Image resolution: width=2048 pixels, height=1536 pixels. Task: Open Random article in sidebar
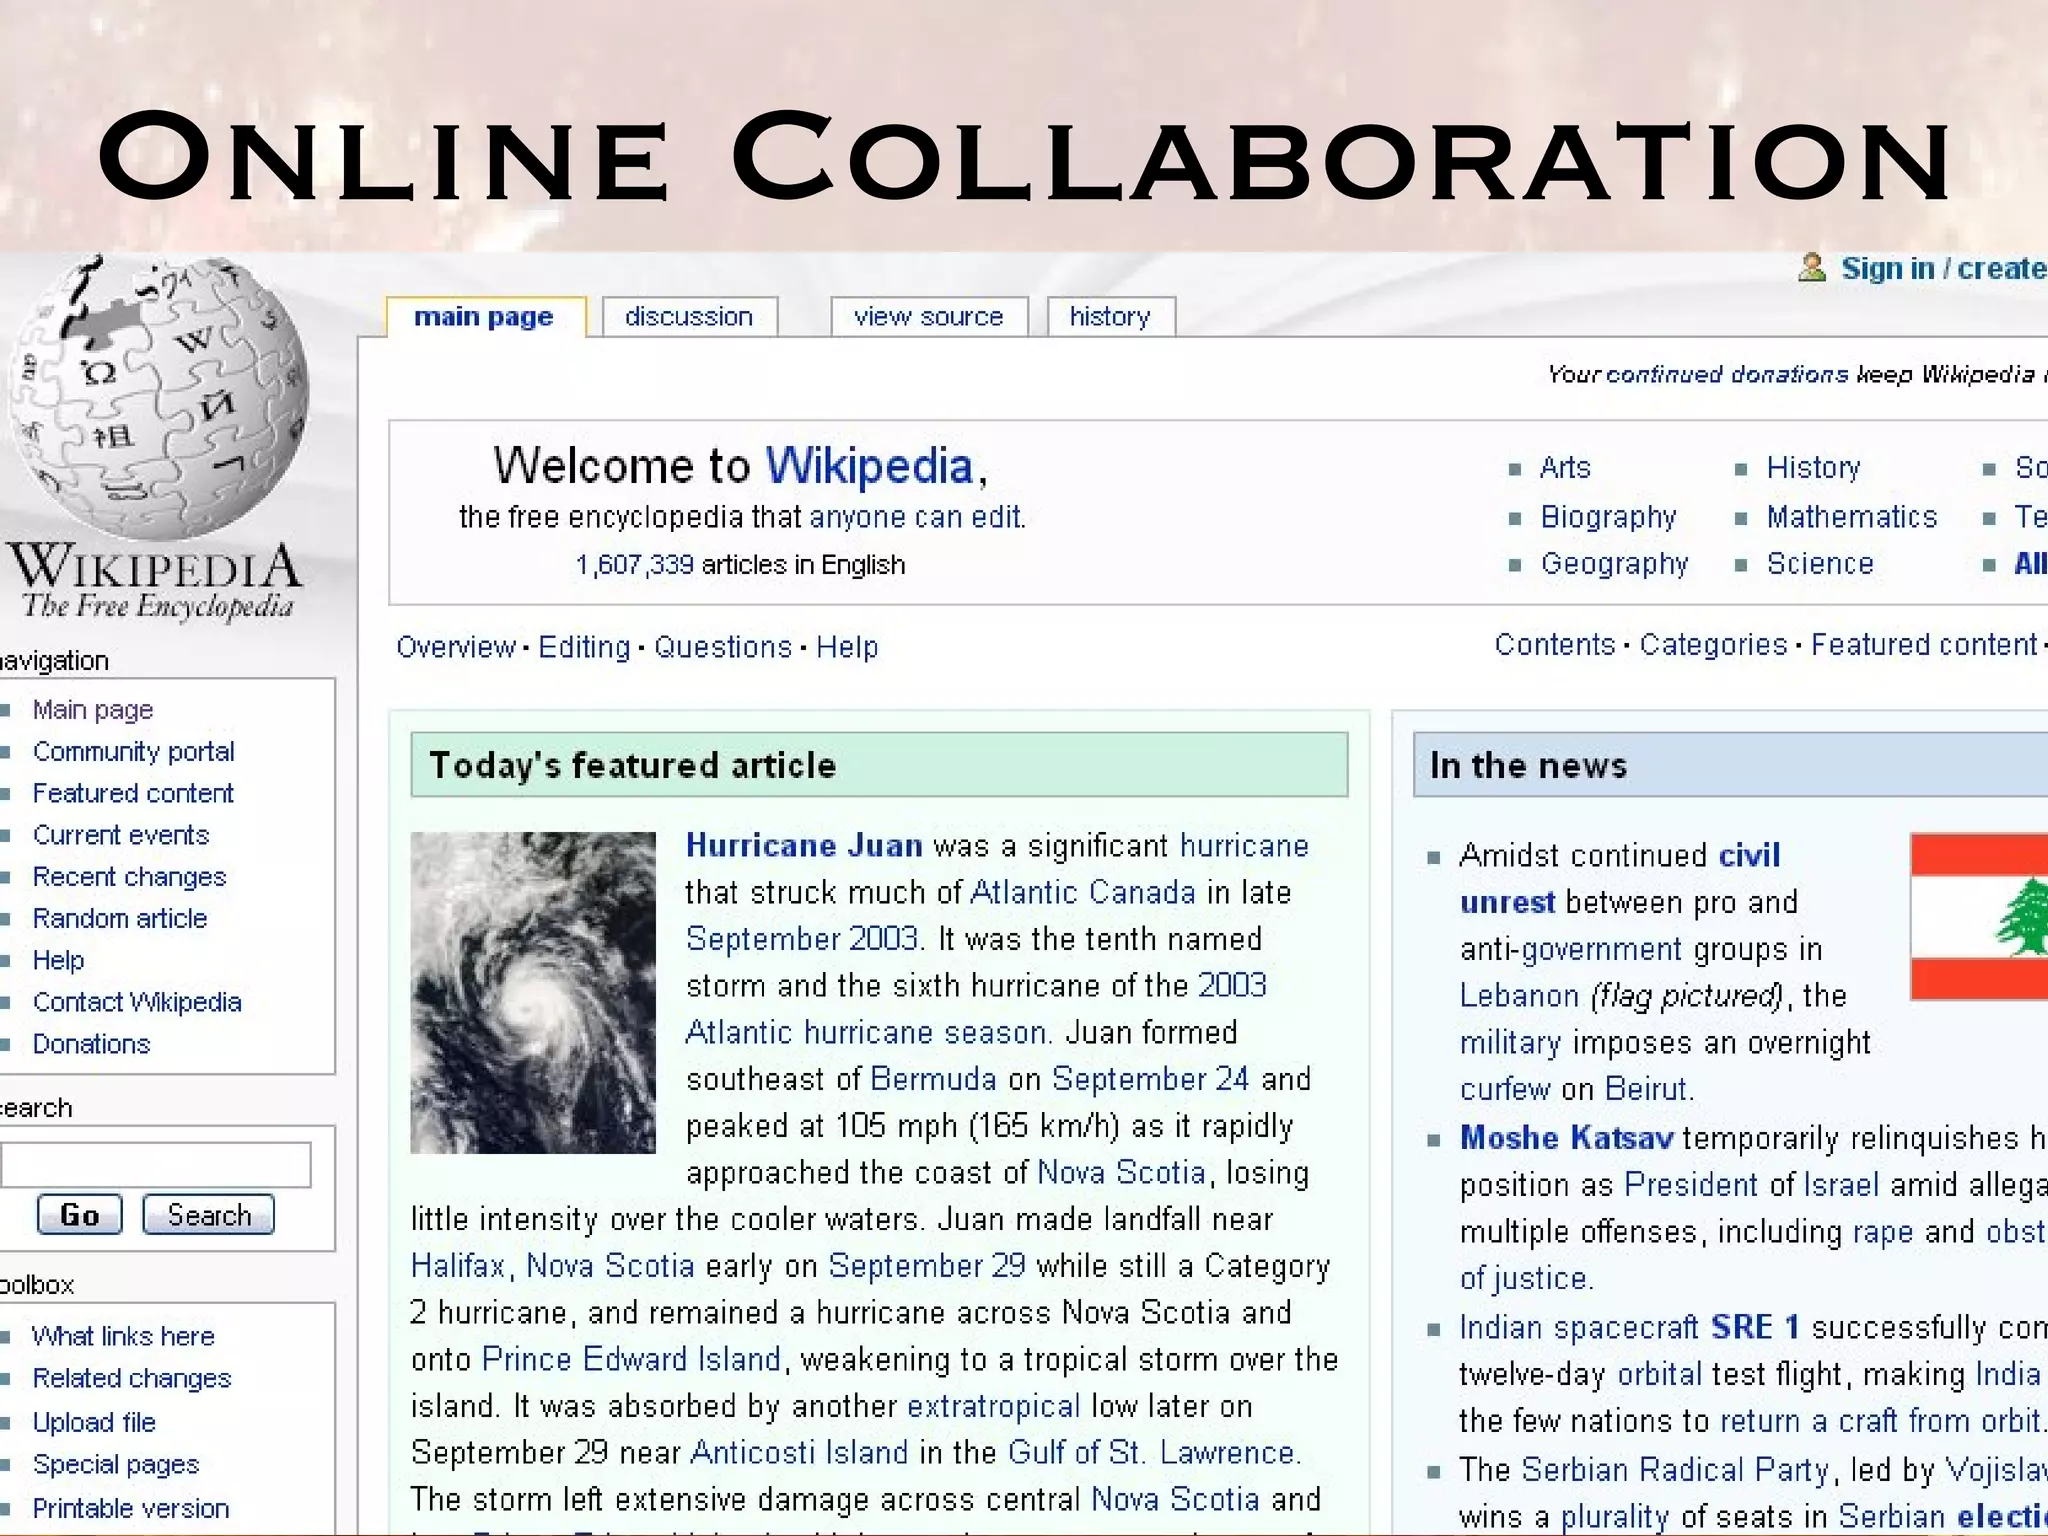tap(120, 919)
